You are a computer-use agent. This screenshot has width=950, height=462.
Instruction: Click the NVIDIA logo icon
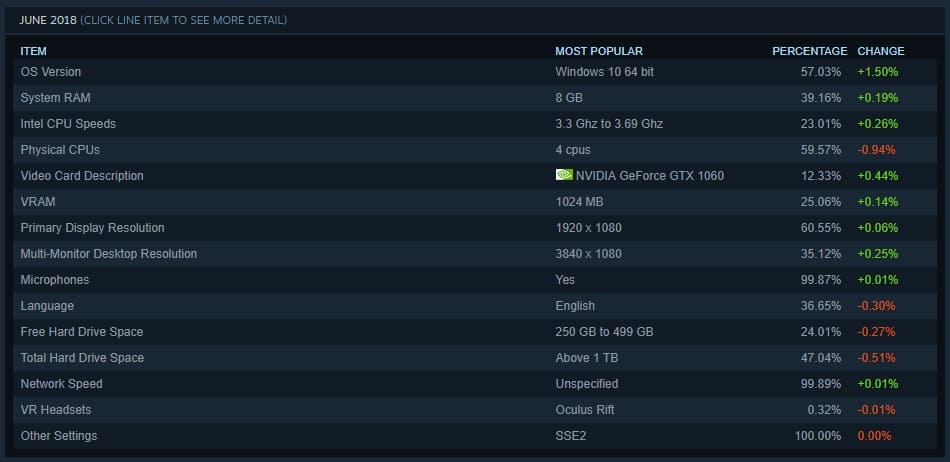pyautogui.click(x=564, y=175)
